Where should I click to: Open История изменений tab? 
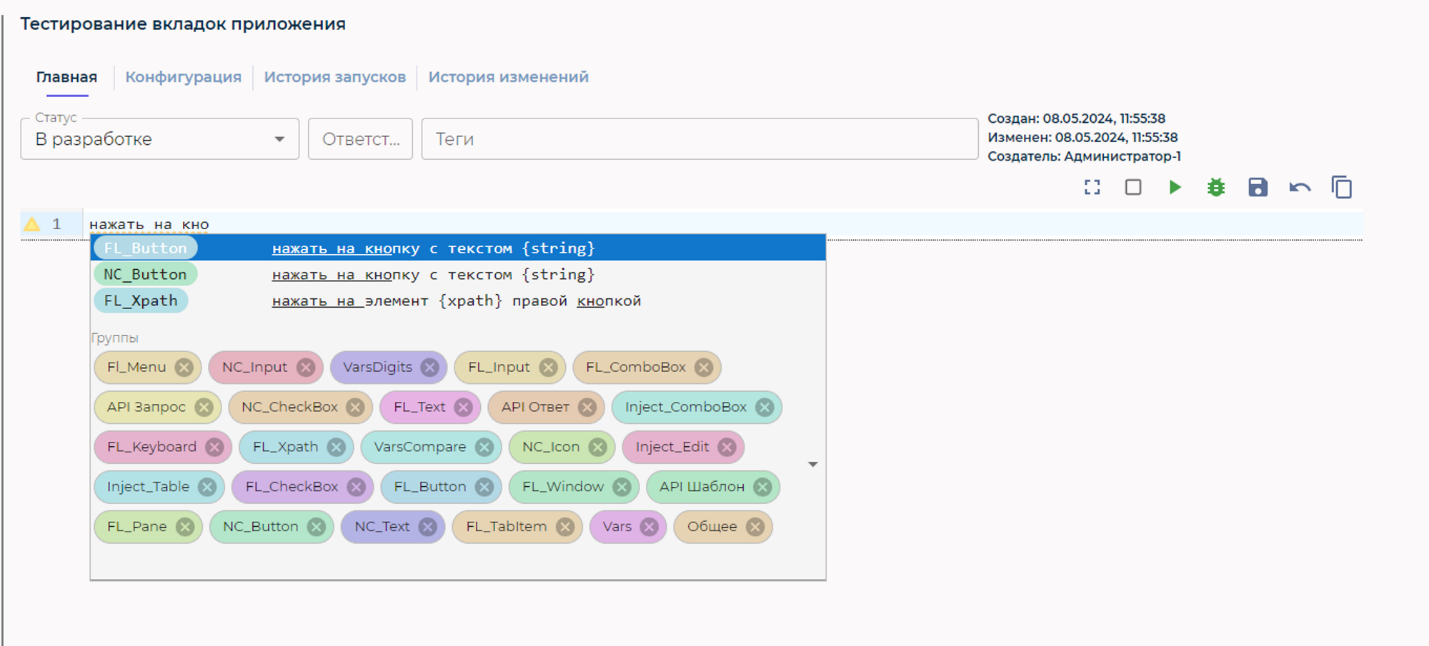pos(508,77)
